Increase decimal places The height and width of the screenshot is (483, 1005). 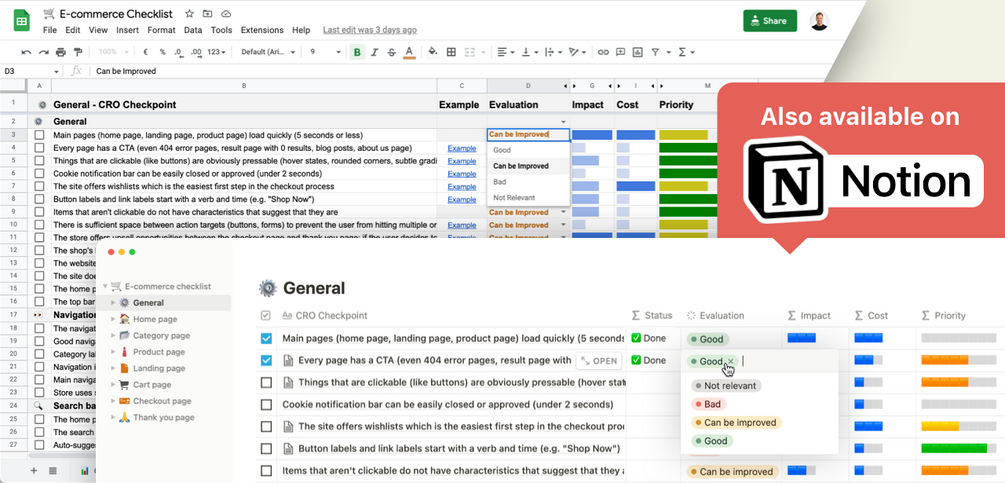[x=196, y=53]
